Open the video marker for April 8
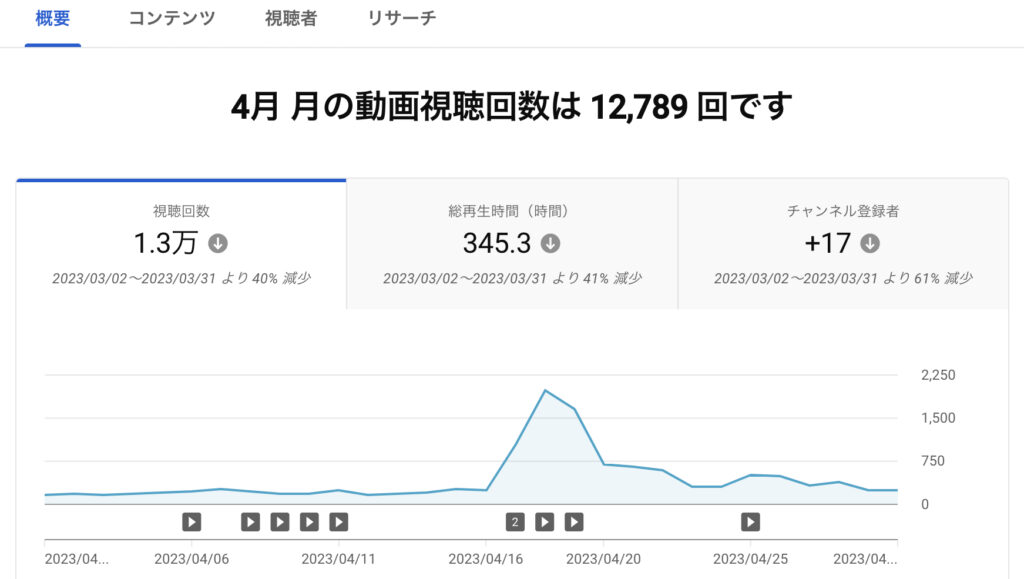 (x=251, y=521)
